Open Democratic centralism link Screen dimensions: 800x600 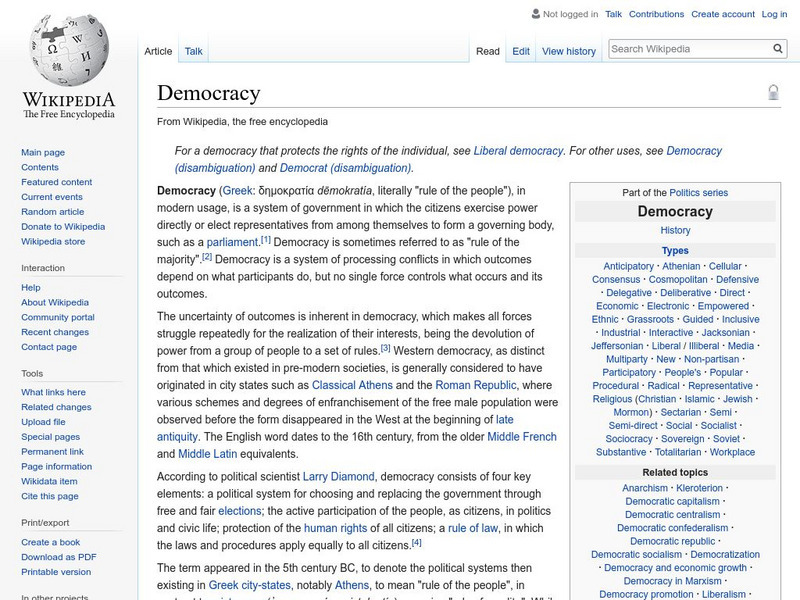pos(672,515)
